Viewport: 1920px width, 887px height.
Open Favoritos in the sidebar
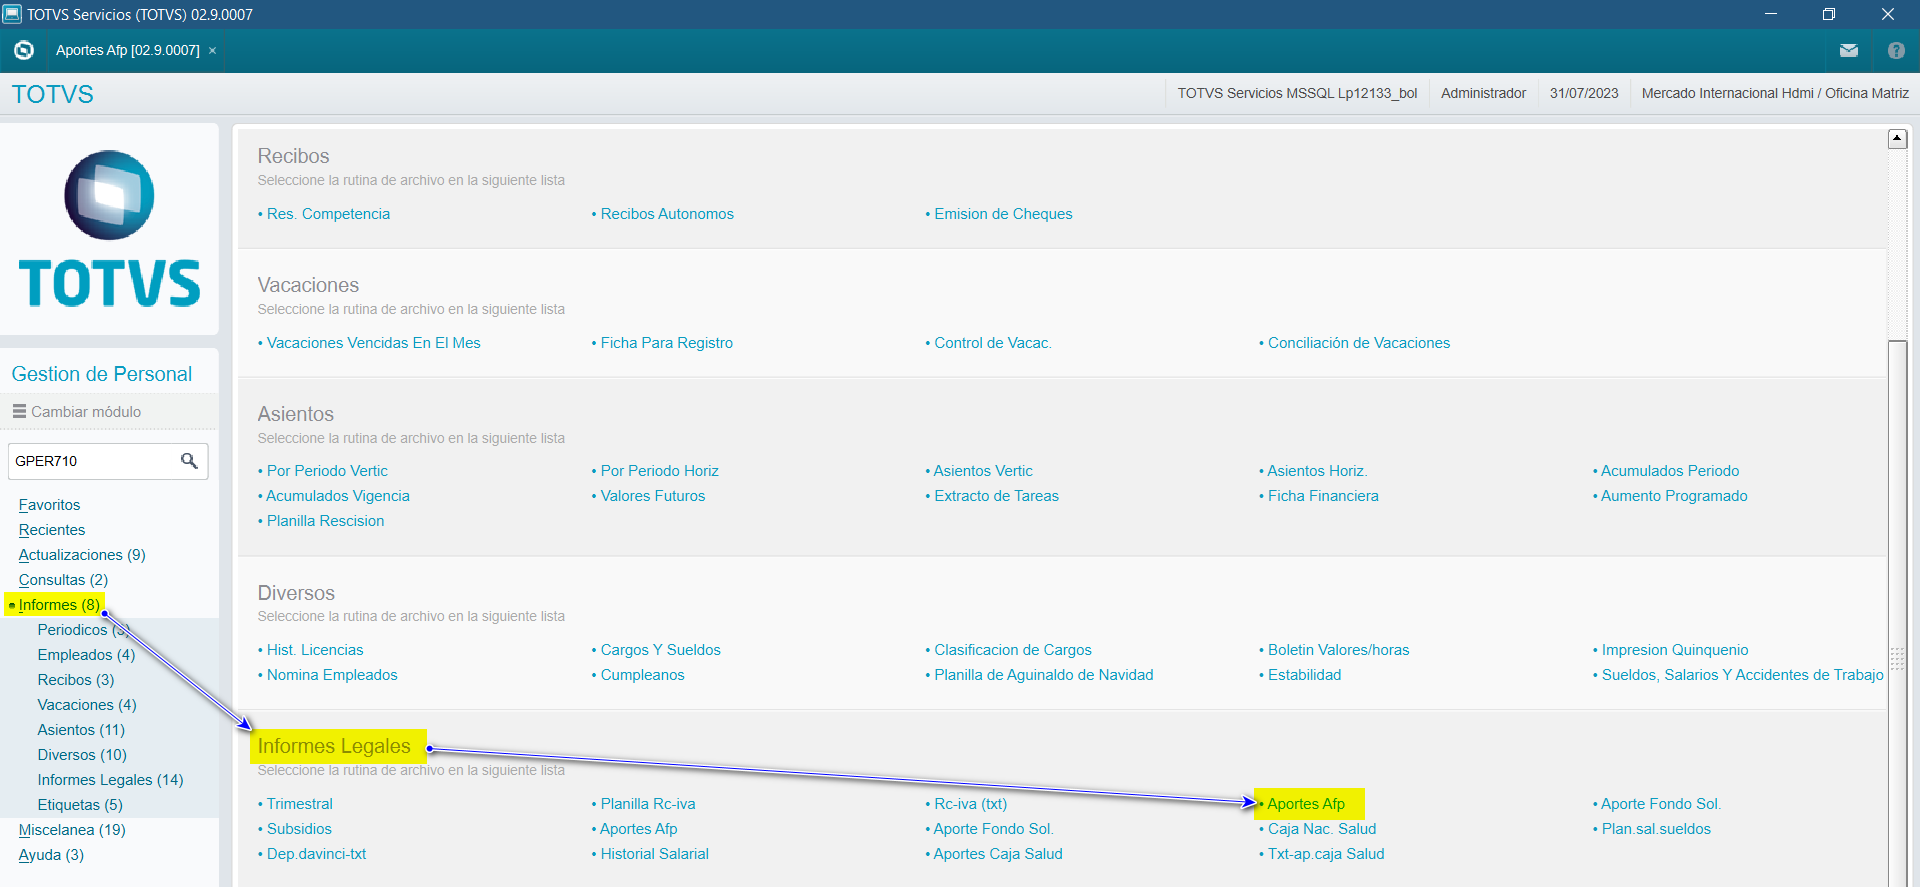49,505
